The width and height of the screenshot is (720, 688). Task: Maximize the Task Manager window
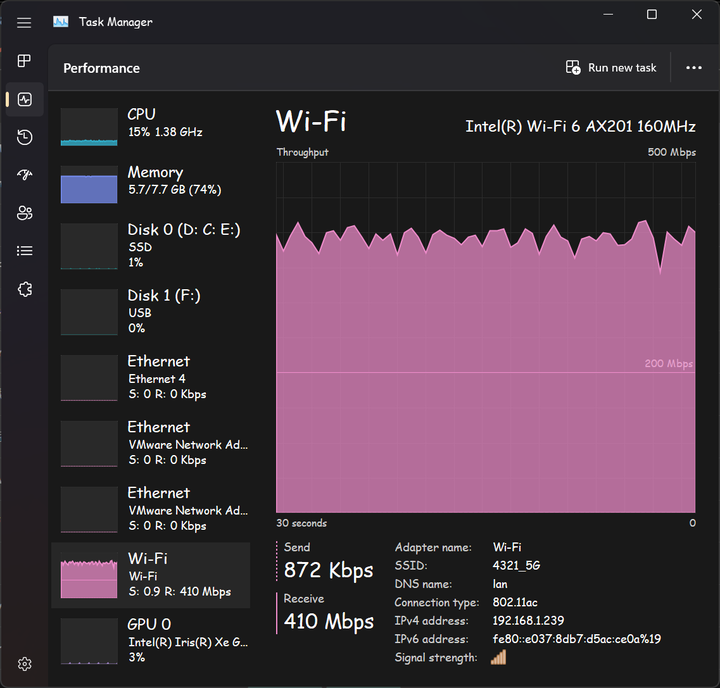click(652, 15)
